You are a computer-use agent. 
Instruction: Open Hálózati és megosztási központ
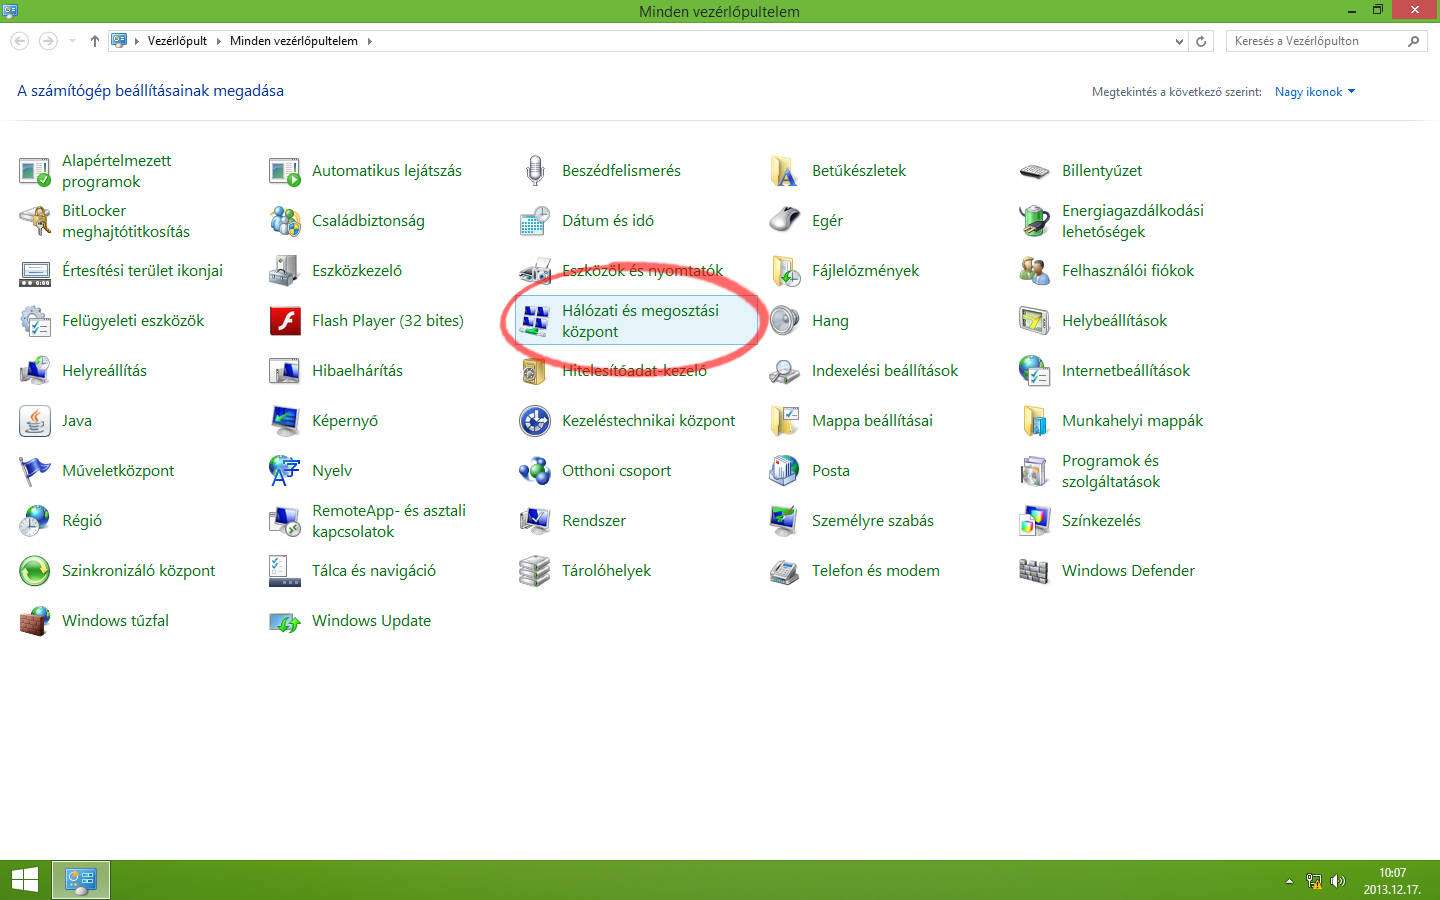(639, 321)
